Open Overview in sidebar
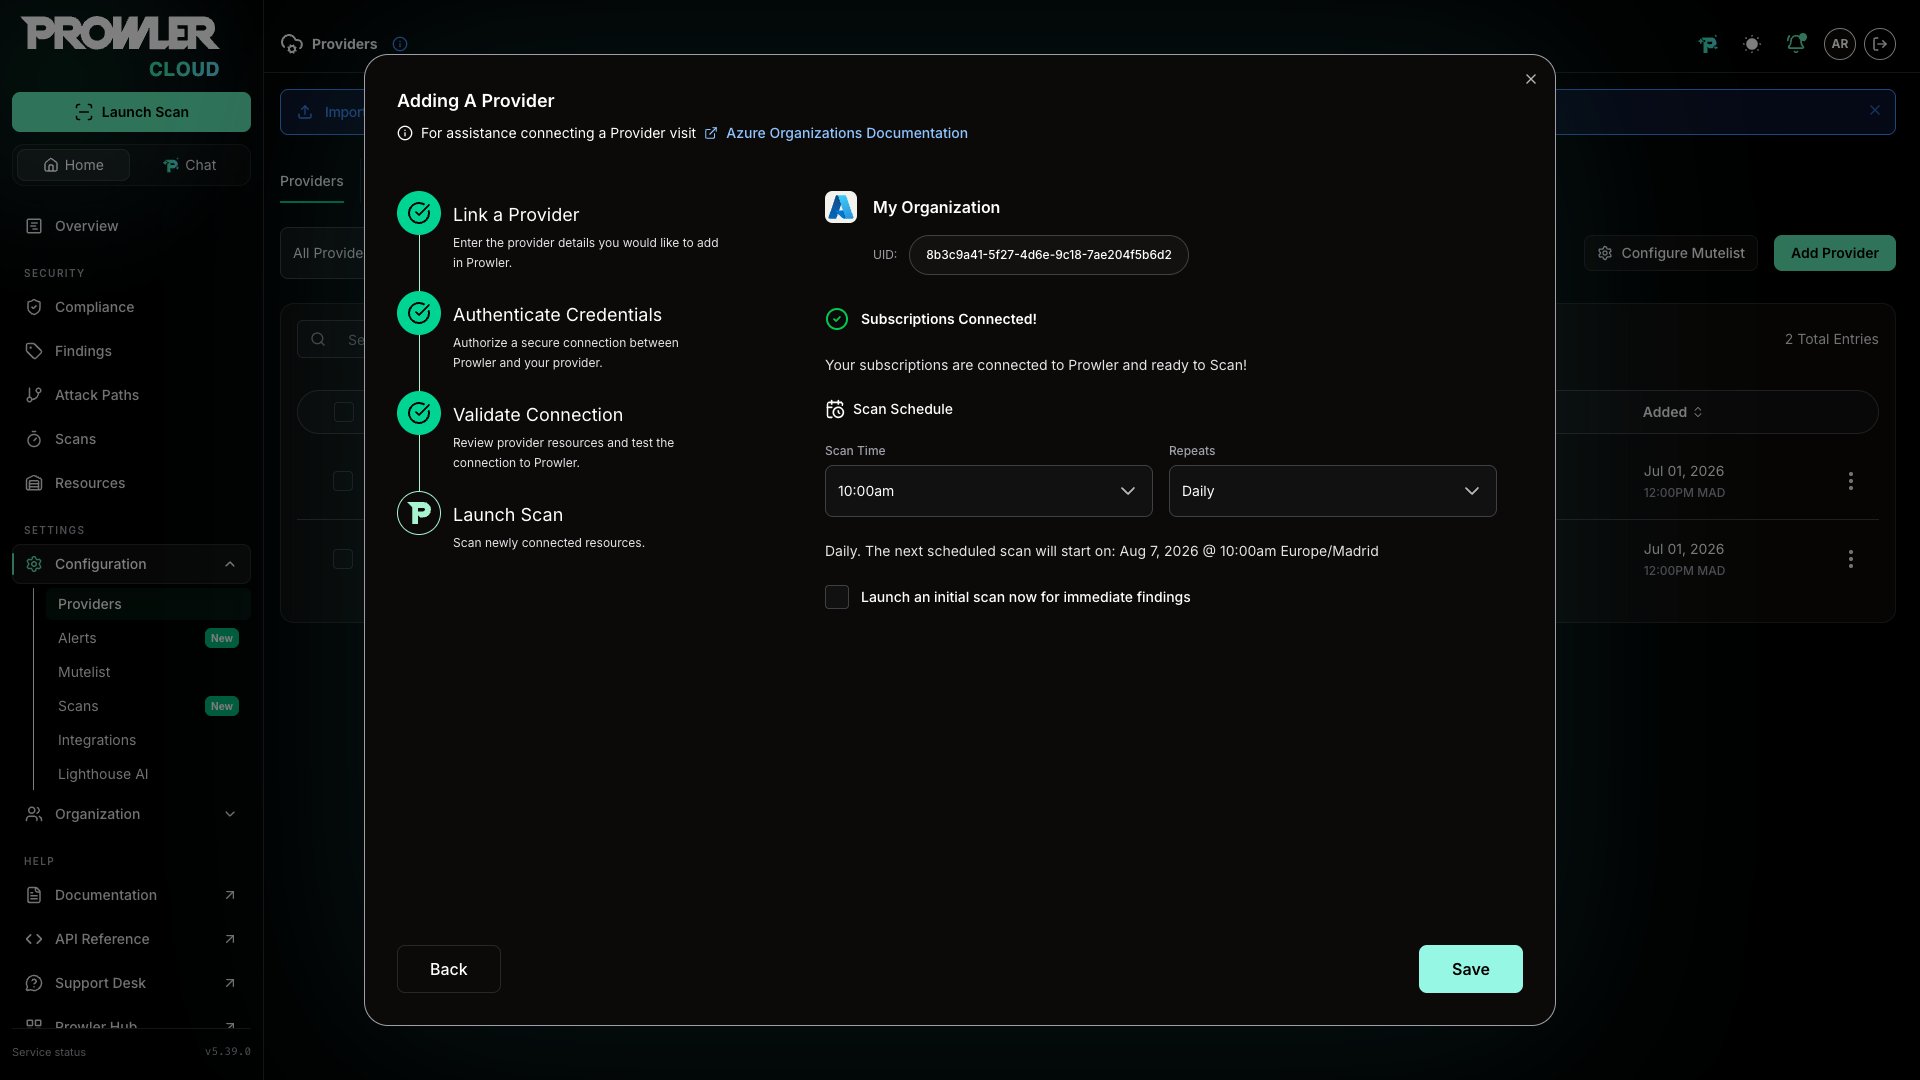Viewport: 1920px width, 1080px height. [131, 226]
